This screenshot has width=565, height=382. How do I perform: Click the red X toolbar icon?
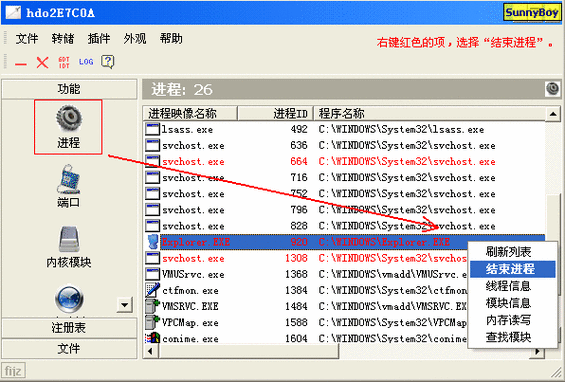pos(42,62)
